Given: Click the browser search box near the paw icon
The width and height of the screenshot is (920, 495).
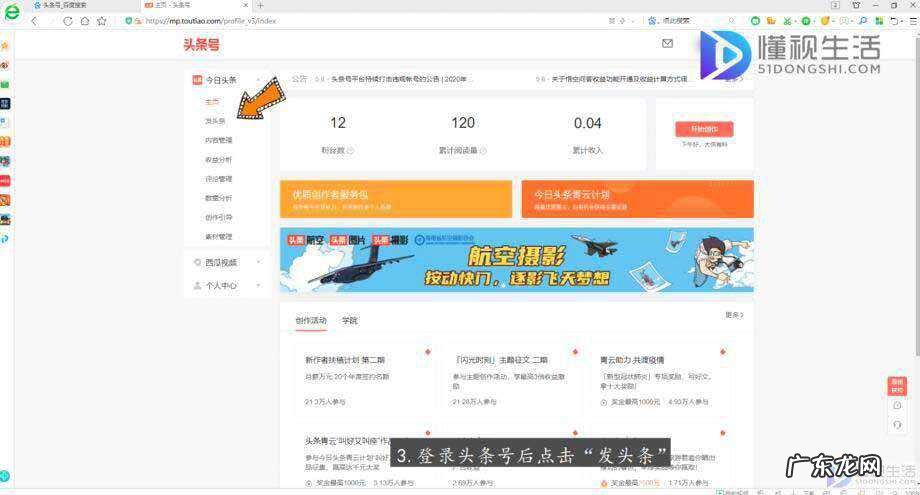Looking at the screenshot, I should click(x=694, y=21).
